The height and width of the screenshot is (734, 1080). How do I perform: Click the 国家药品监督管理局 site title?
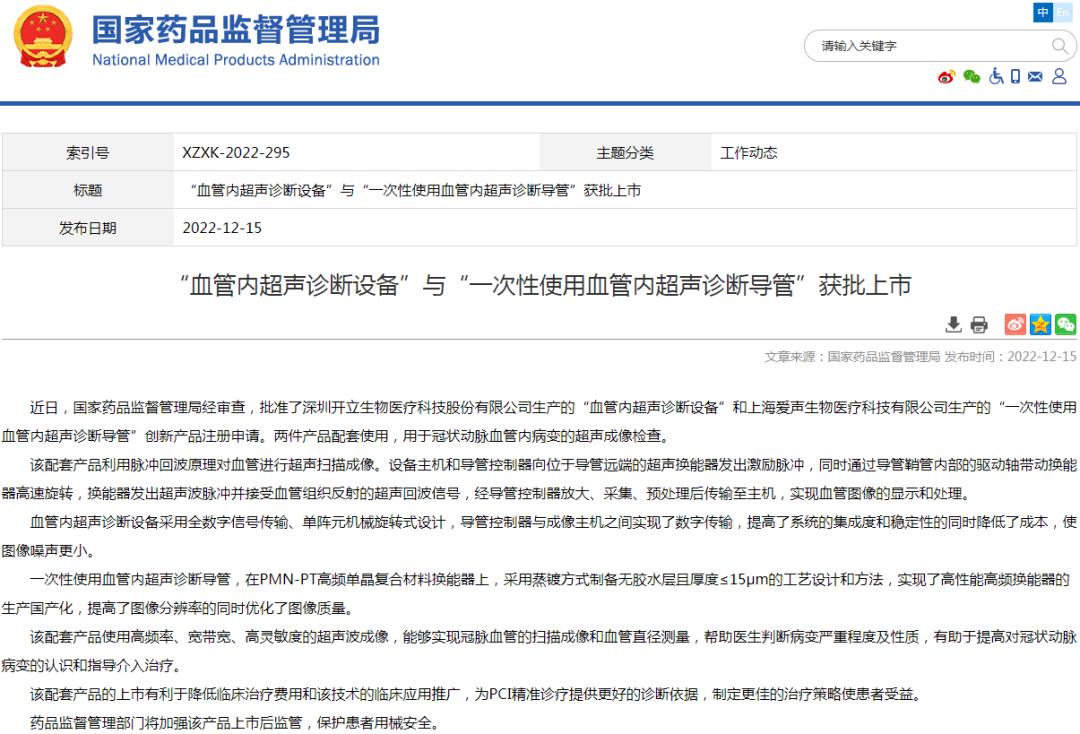[x=236, y=30]
